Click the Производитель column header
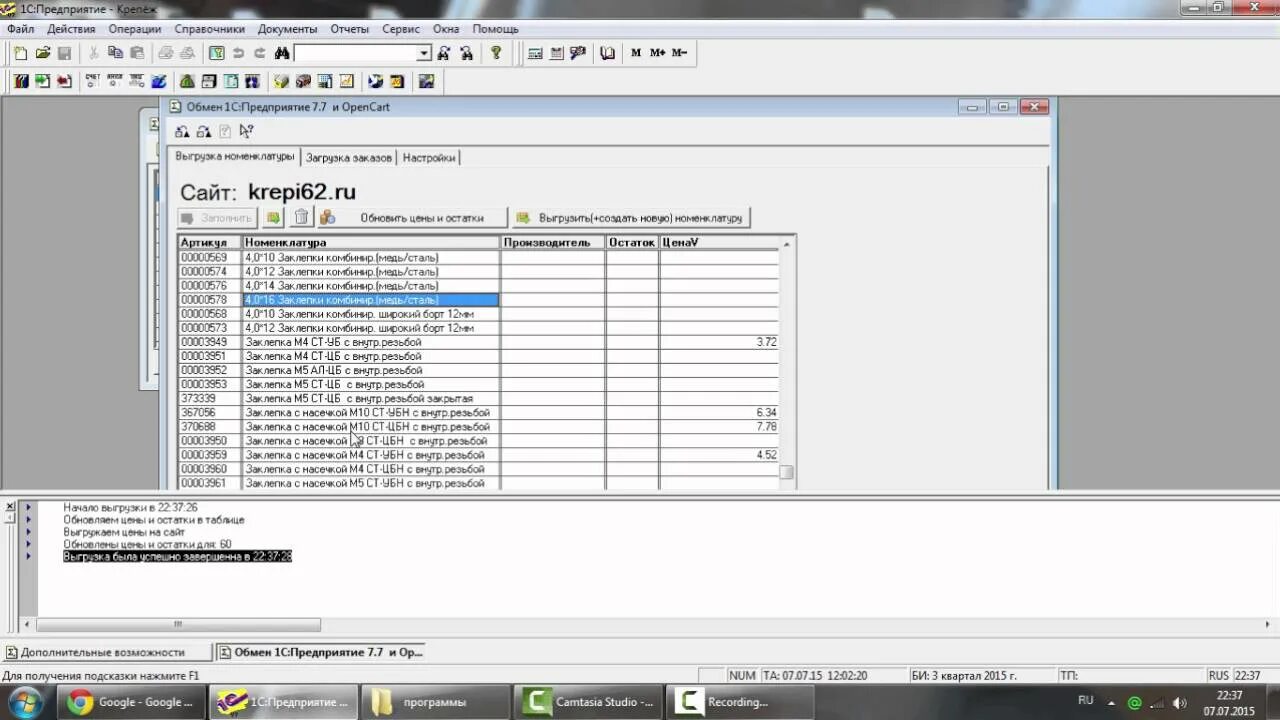Image resolution: width=1280 pixels, height=720 pixels. pyautogui.click(x=553, y=243)
